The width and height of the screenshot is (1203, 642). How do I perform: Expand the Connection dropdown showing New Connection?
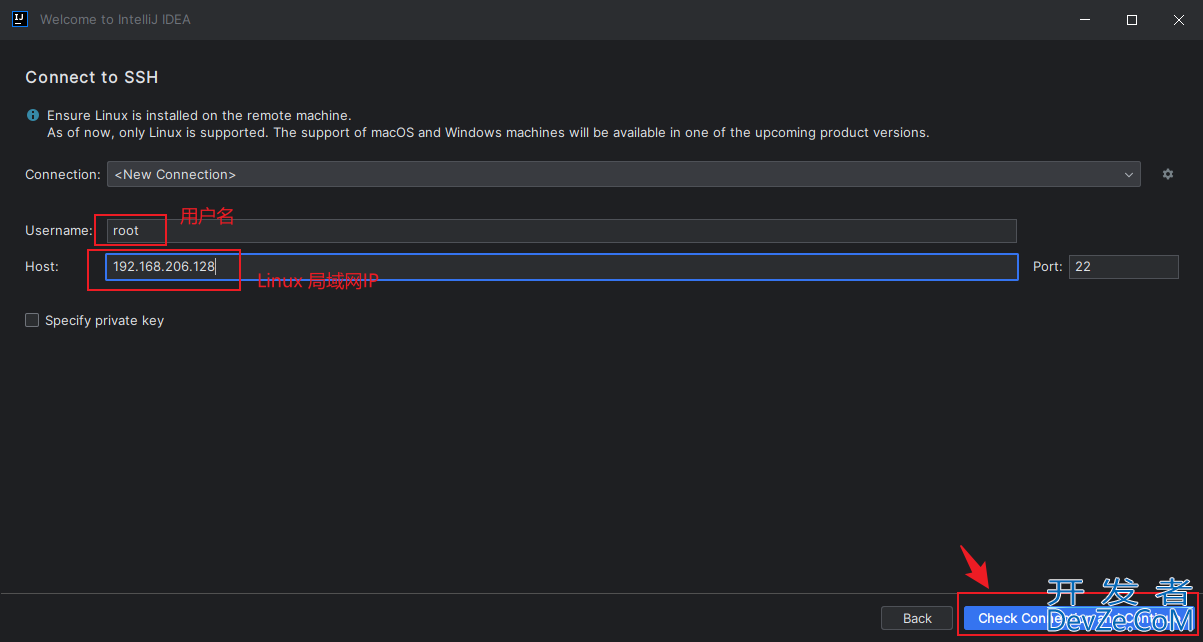tap(623, 174)
